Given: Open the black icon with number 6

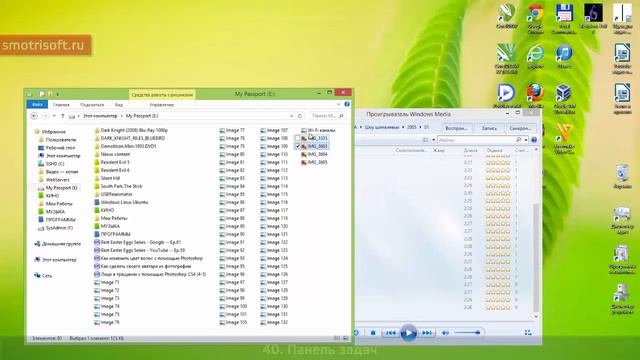Looking at the screenshot, I should [593, 17].
